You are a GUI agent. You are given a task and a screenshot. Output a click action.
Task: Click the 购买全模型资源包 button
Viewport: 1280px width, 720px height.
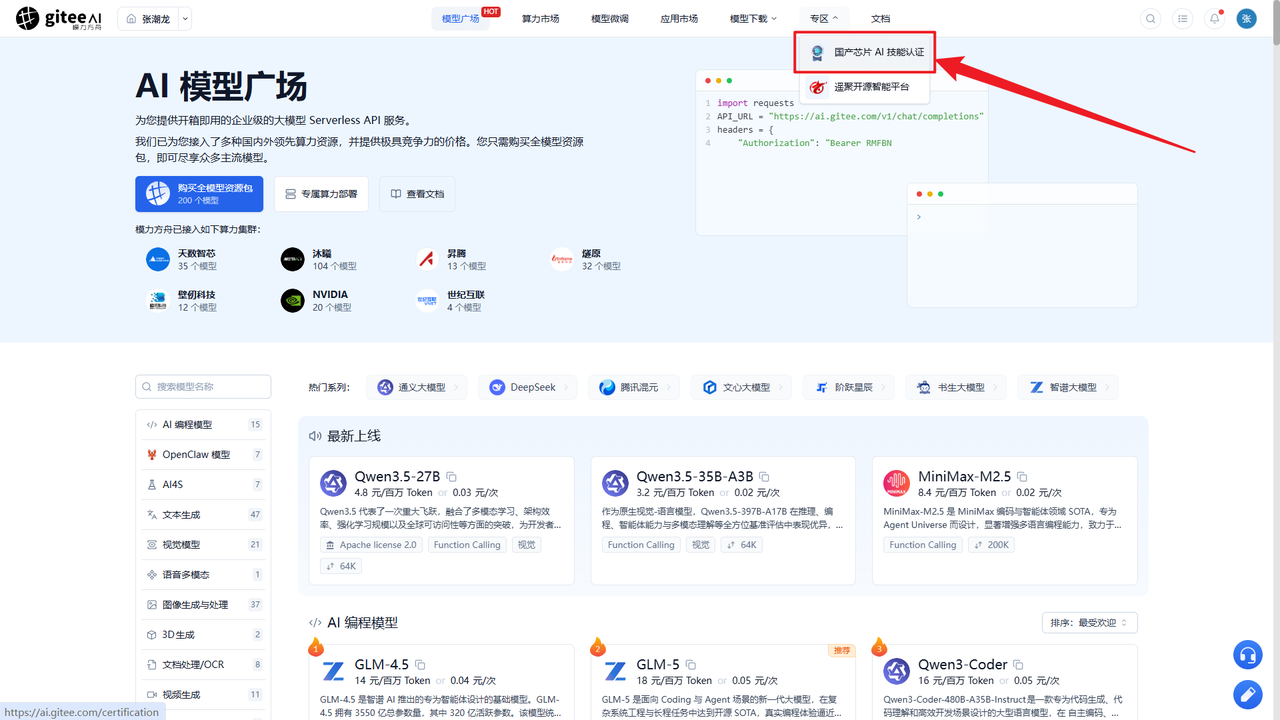(199, 194)
